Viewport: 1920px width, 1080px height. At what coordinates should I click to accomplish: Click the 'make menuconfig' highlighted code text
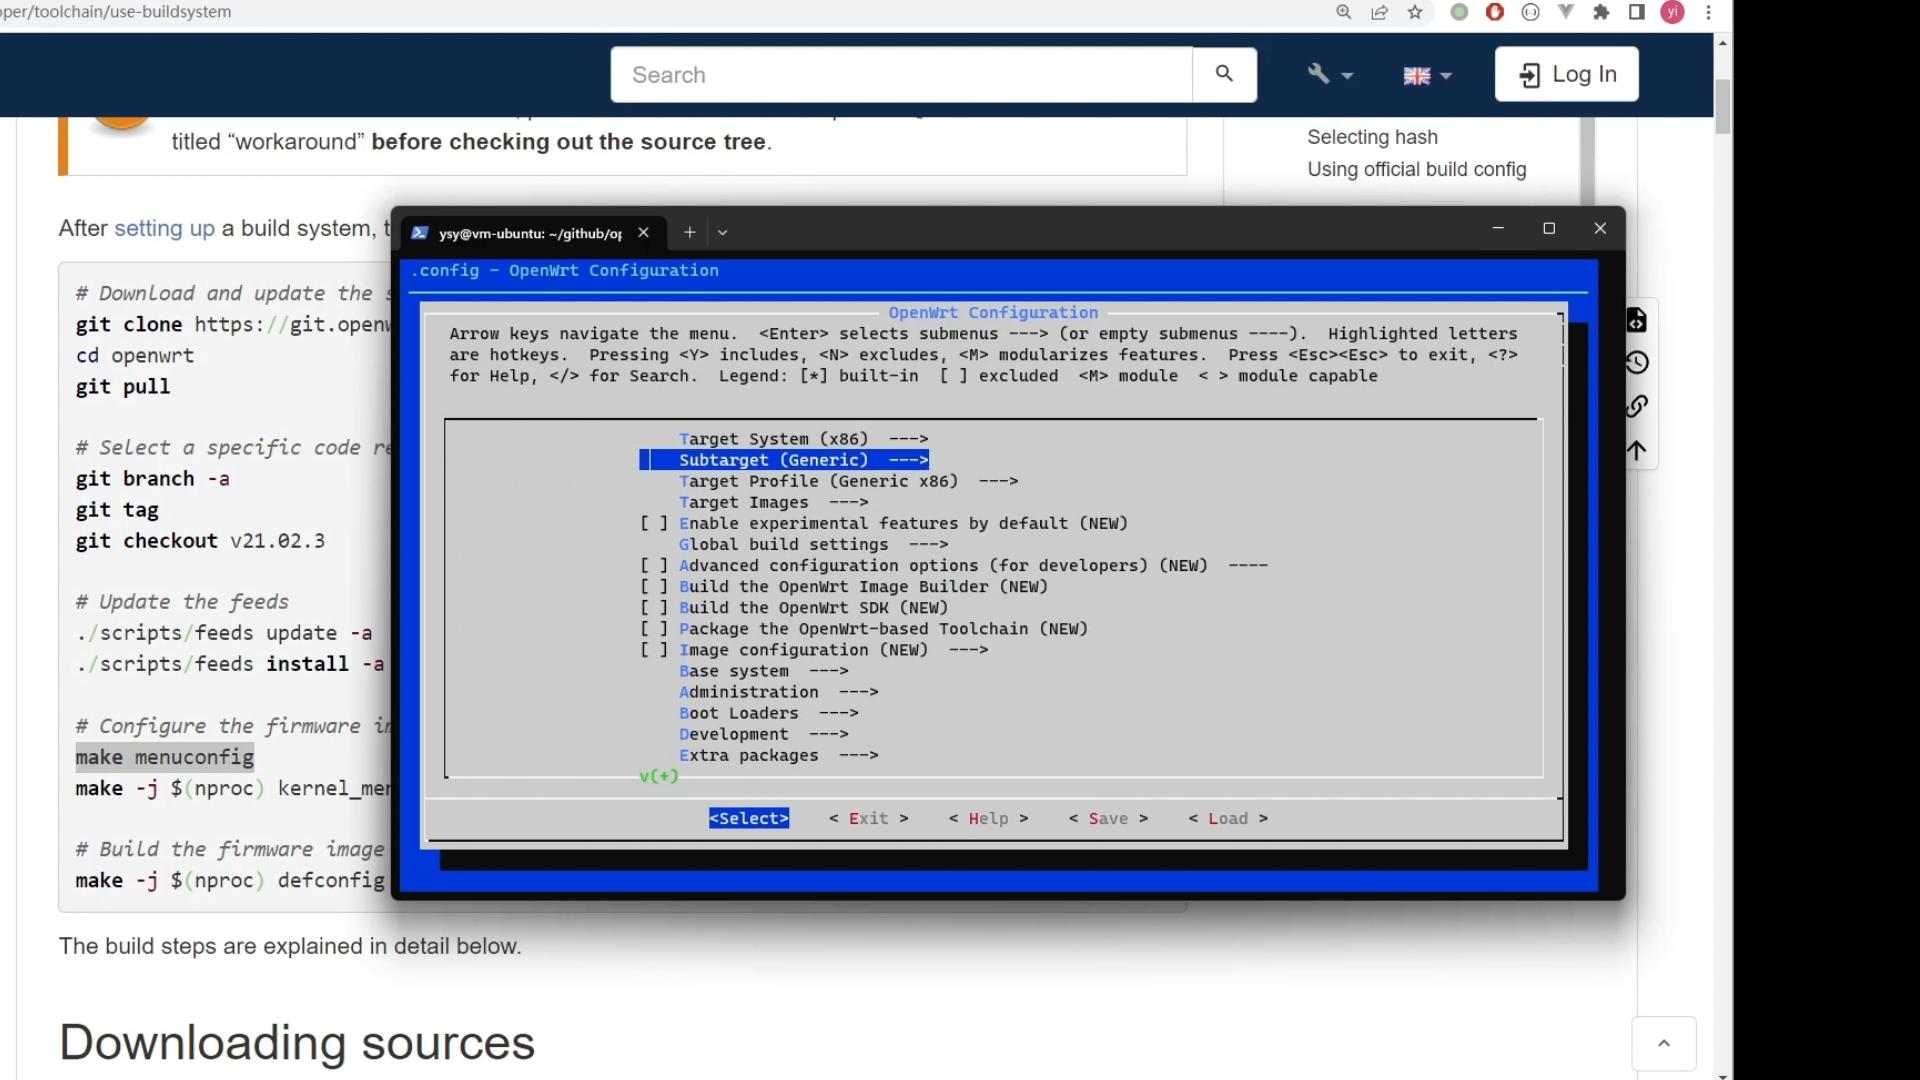coord(164,757)
